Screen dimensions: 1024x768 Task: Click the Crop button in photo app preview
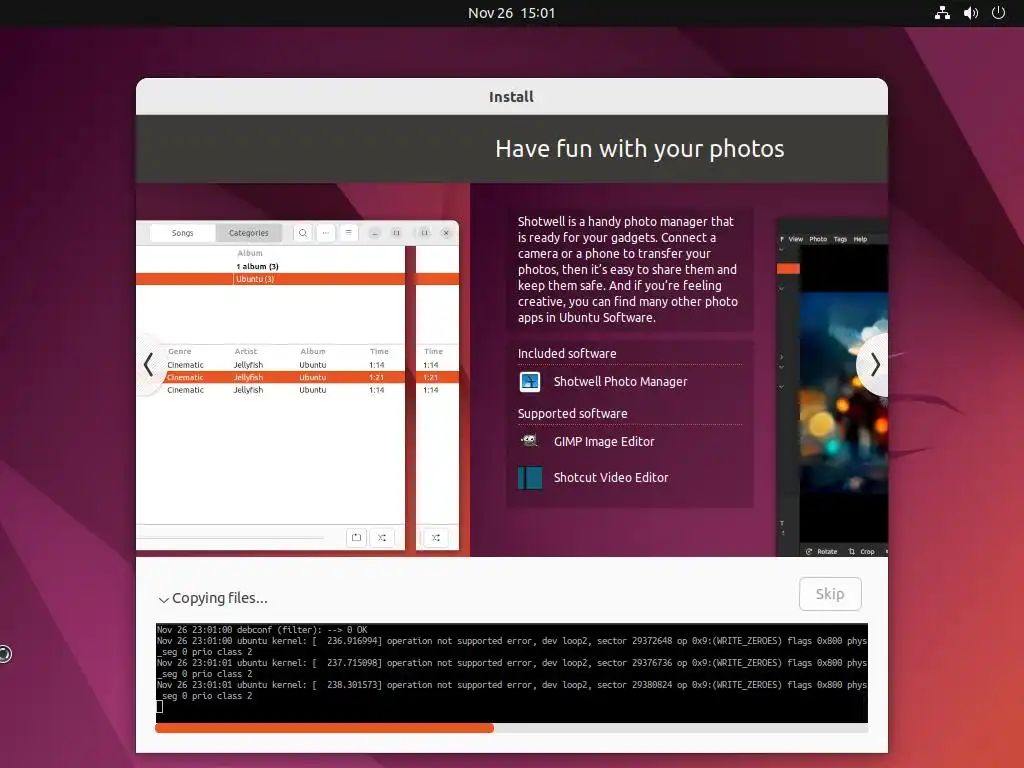(861, 551)
